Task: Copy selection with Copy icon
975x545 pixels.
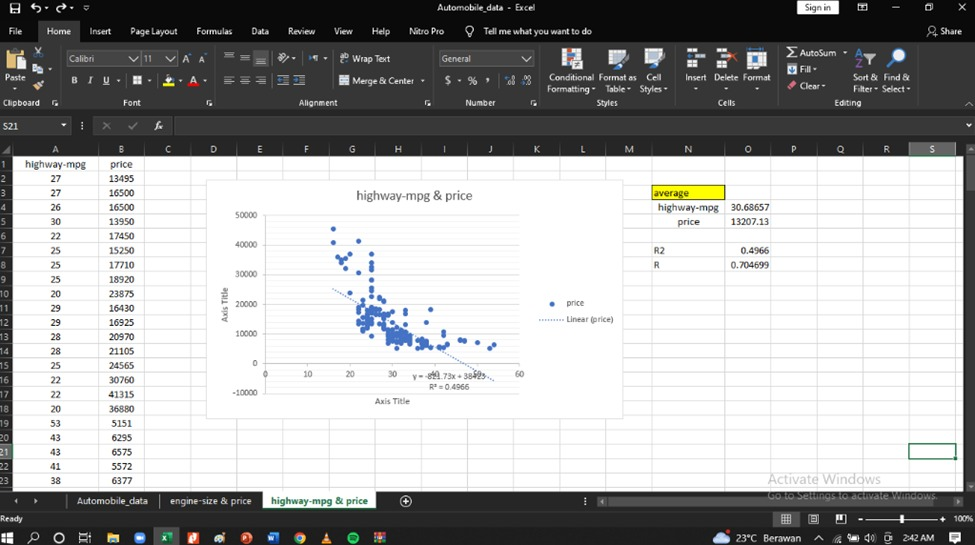Action: click(39, 69)
